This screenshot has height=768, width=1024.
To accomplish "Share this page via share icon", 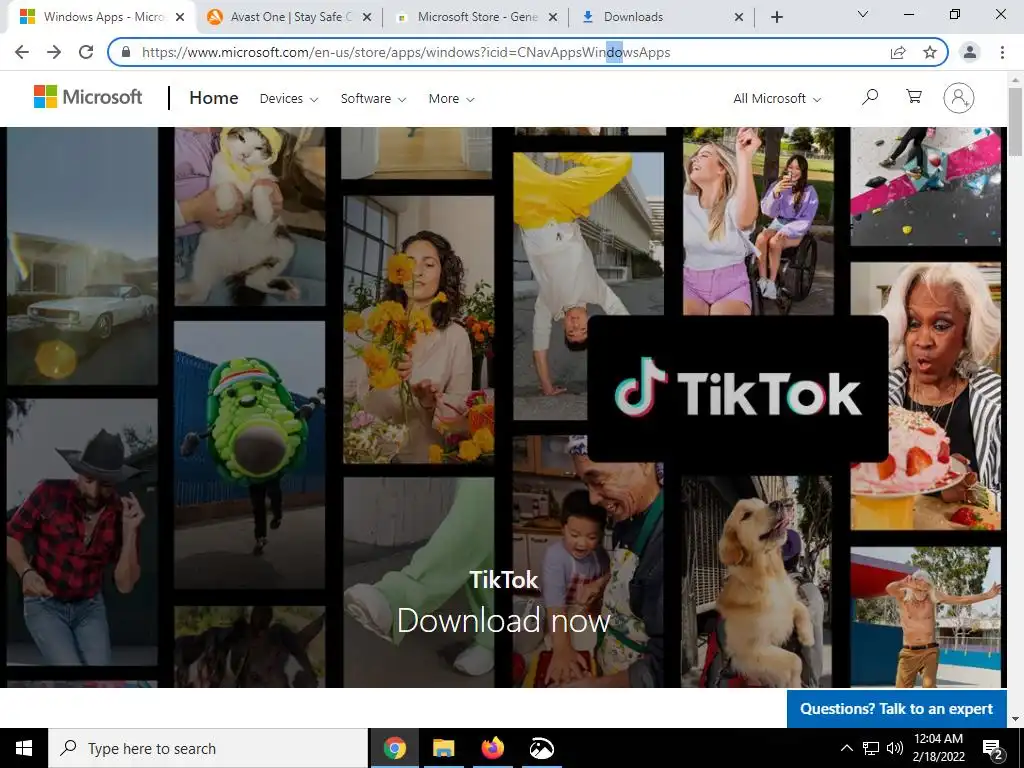I will pos(898,52).
